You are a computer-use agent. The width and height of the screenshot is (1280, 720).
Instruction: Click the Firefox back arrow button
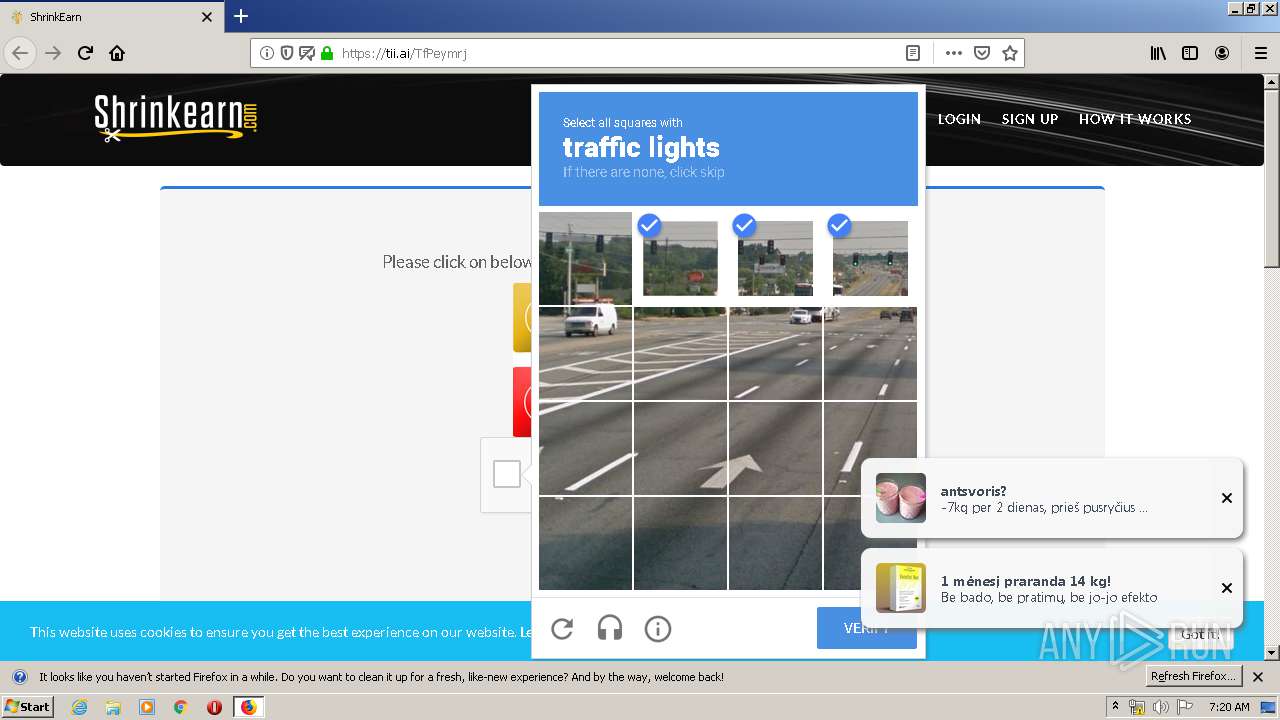(x=20, y=53)
